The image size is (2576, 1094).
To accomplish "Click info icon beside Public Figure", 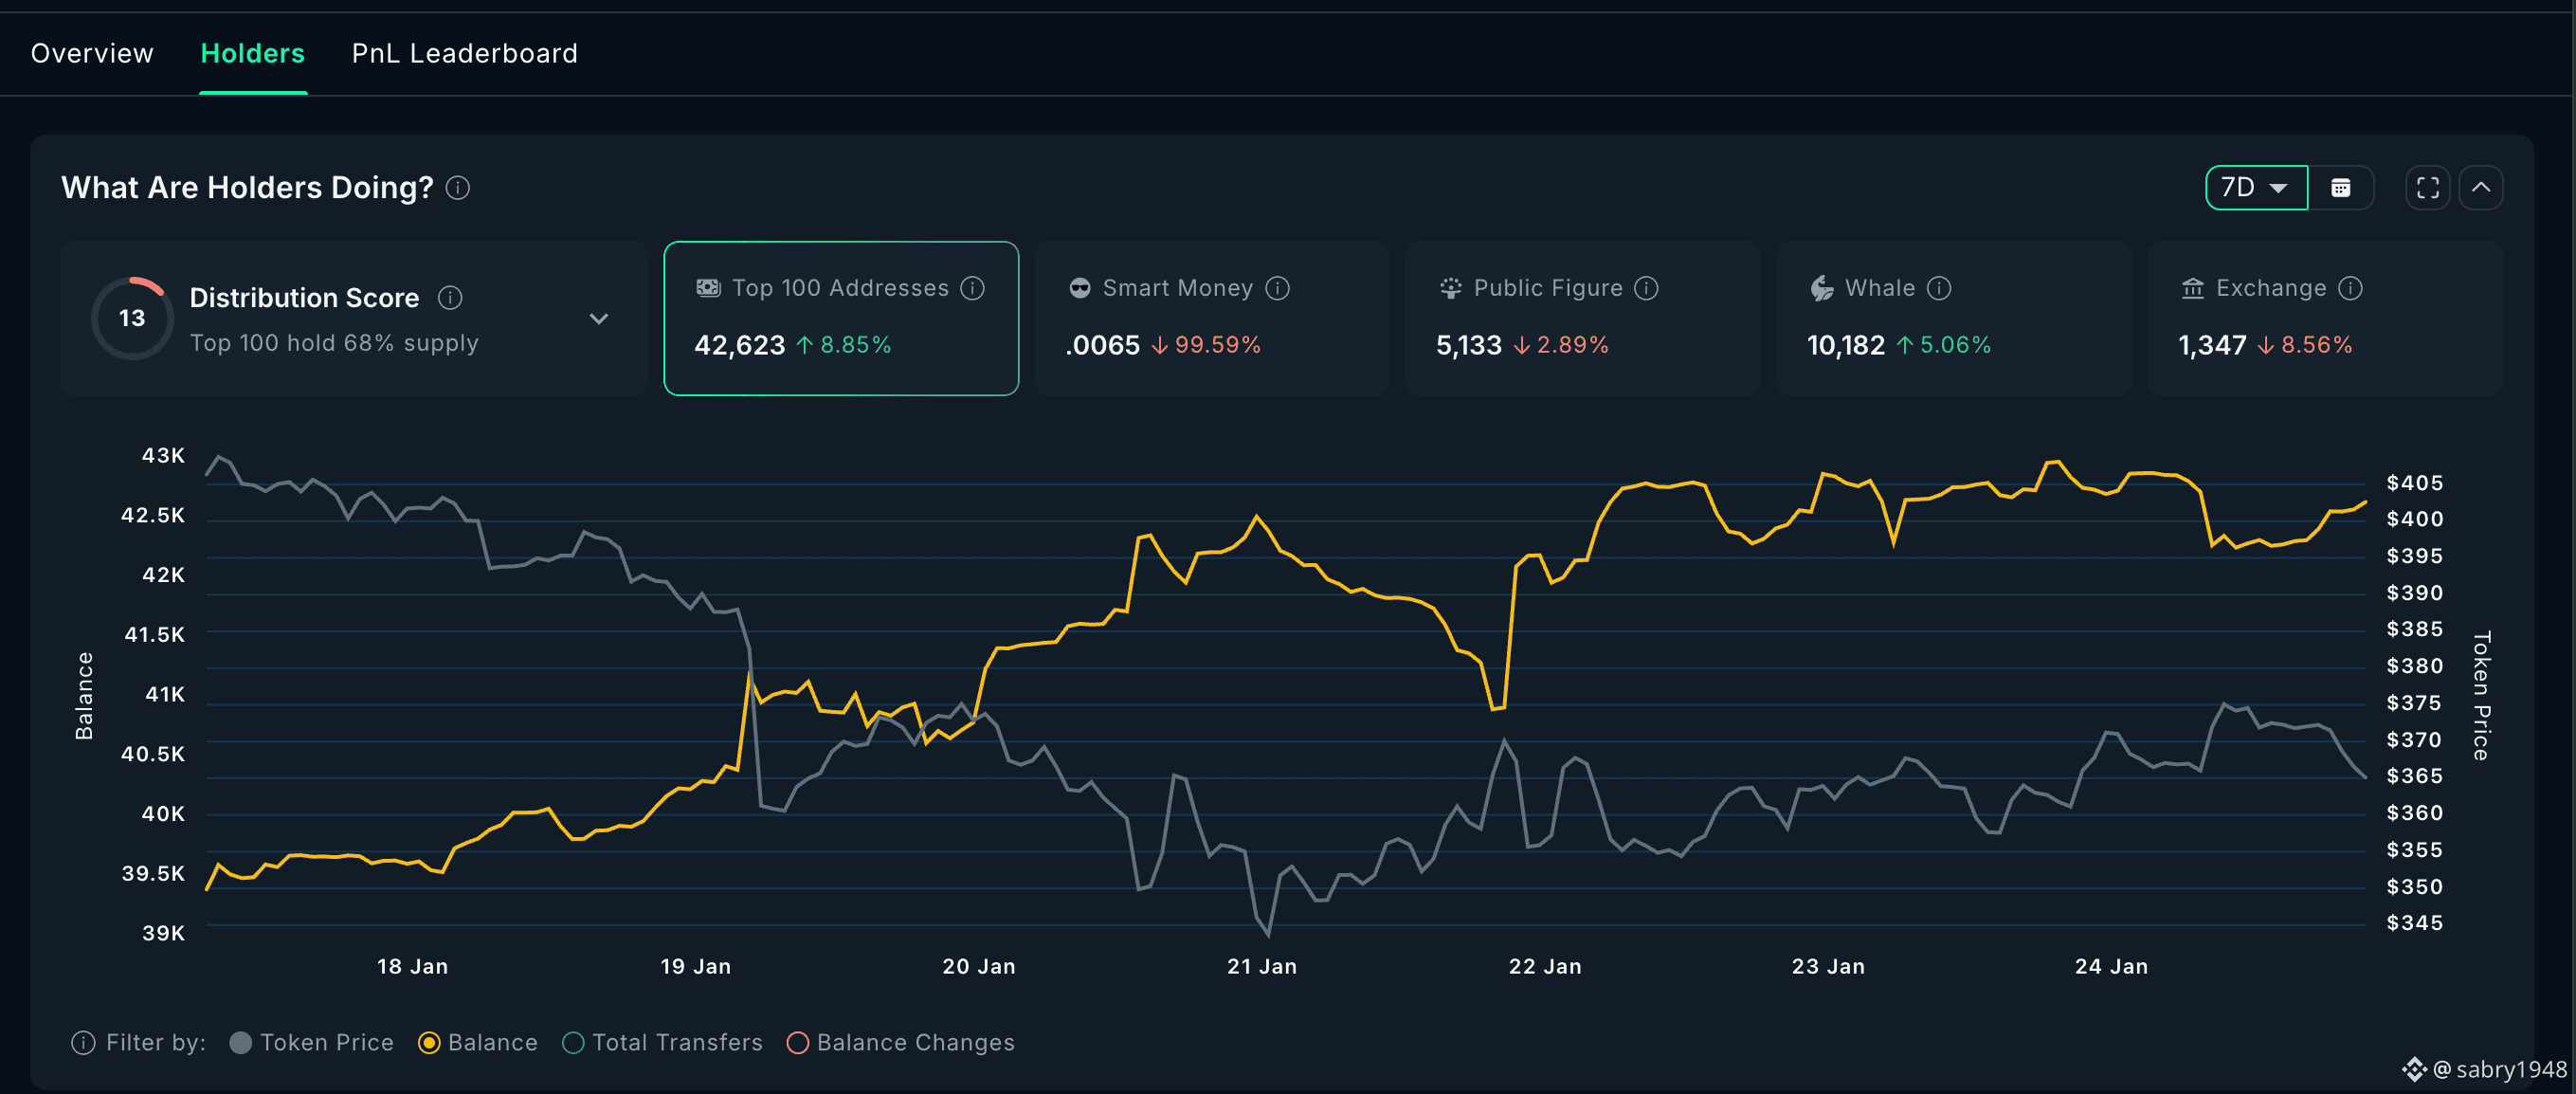I will click(x=1646, y=288).
